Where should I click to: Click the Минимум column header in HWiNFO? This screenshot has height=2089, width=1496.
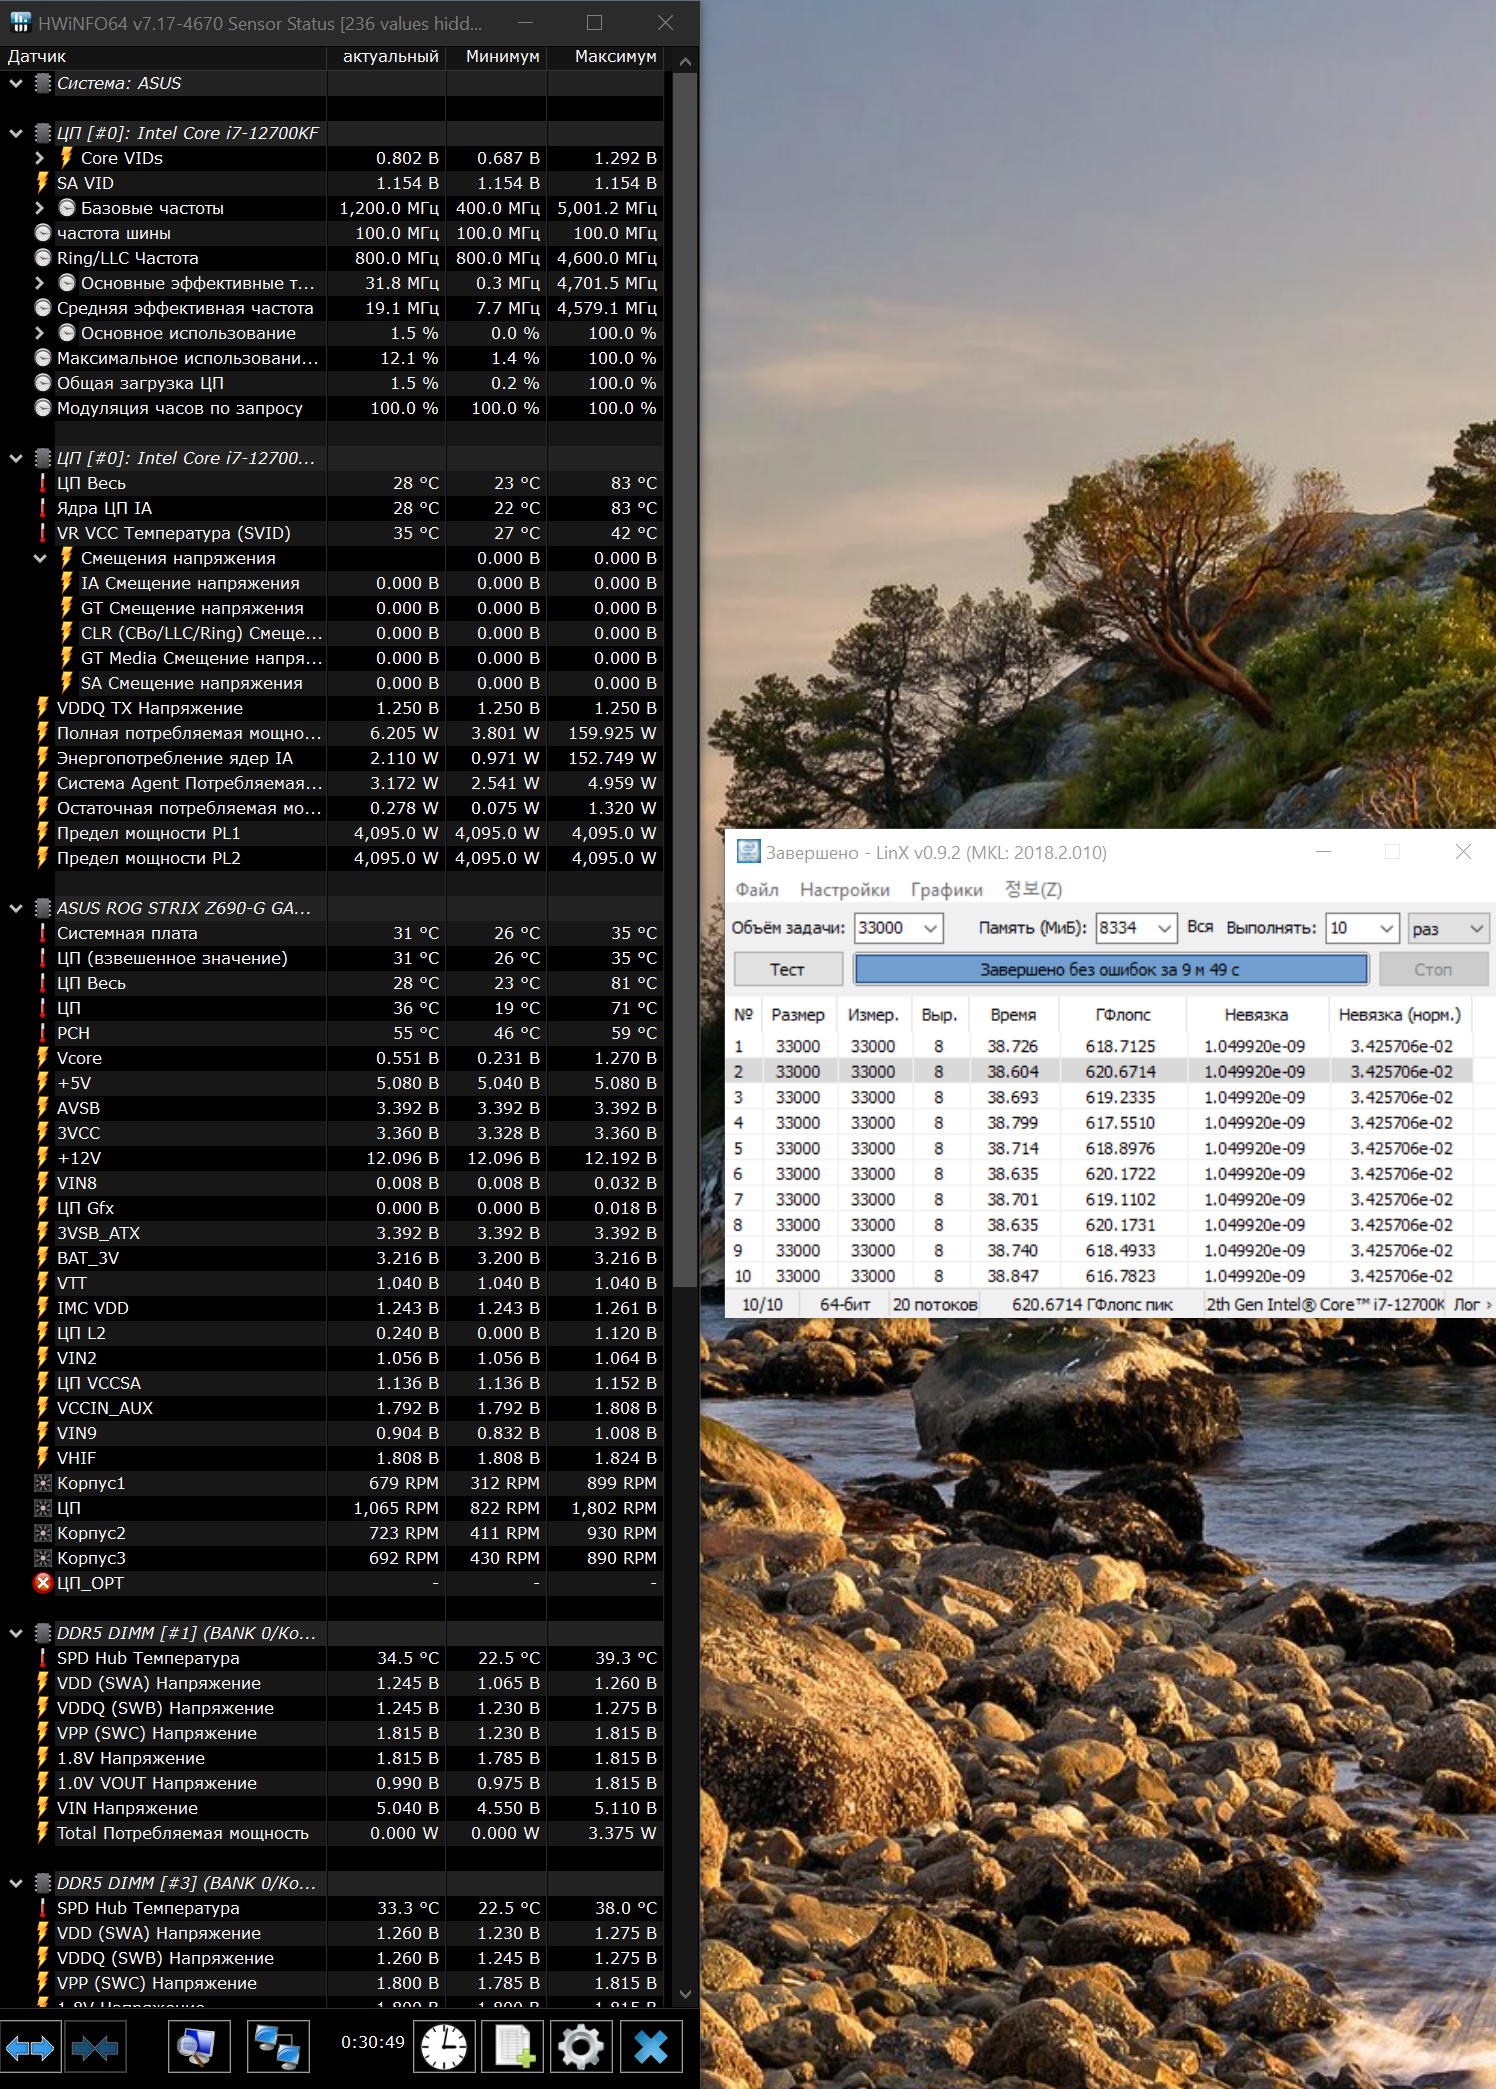pos(497,57)
